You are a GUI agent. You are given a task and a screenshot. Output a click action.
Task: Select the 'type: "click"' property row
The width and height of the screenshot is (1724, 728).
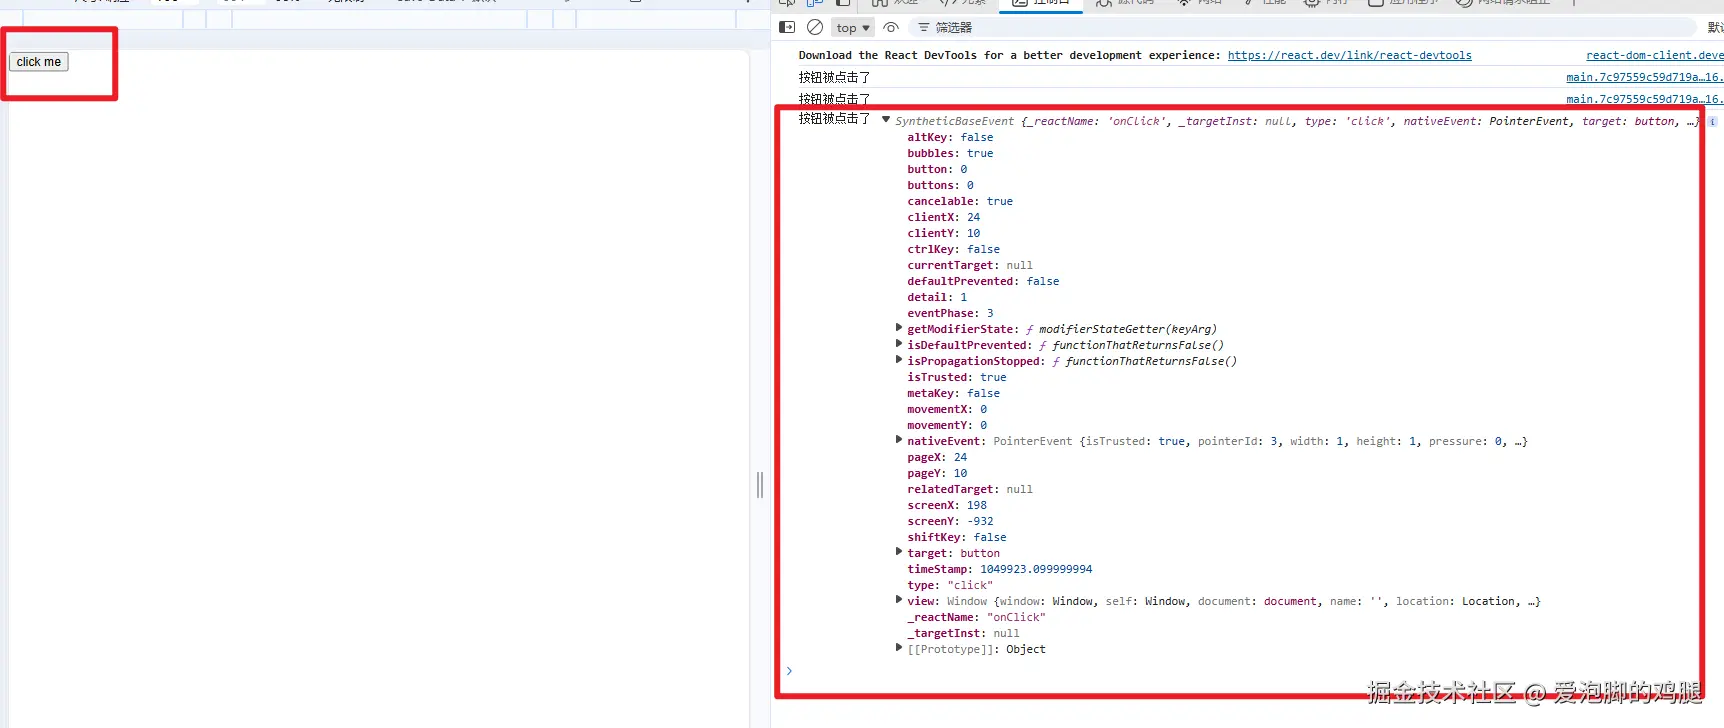tap(950, 586)
